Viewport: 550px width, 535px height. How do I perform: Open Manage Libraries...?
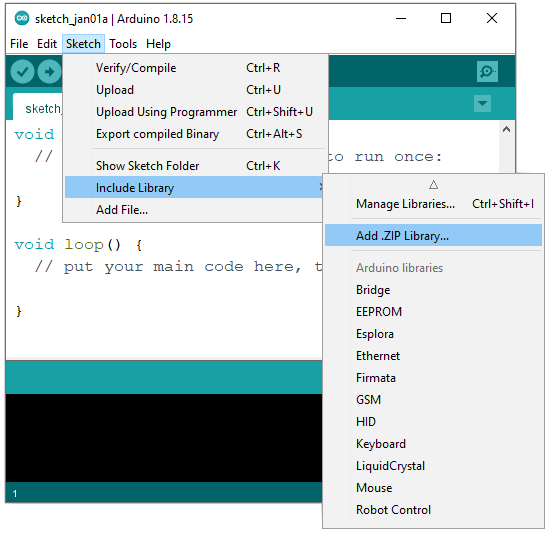(x=433, y=204)
